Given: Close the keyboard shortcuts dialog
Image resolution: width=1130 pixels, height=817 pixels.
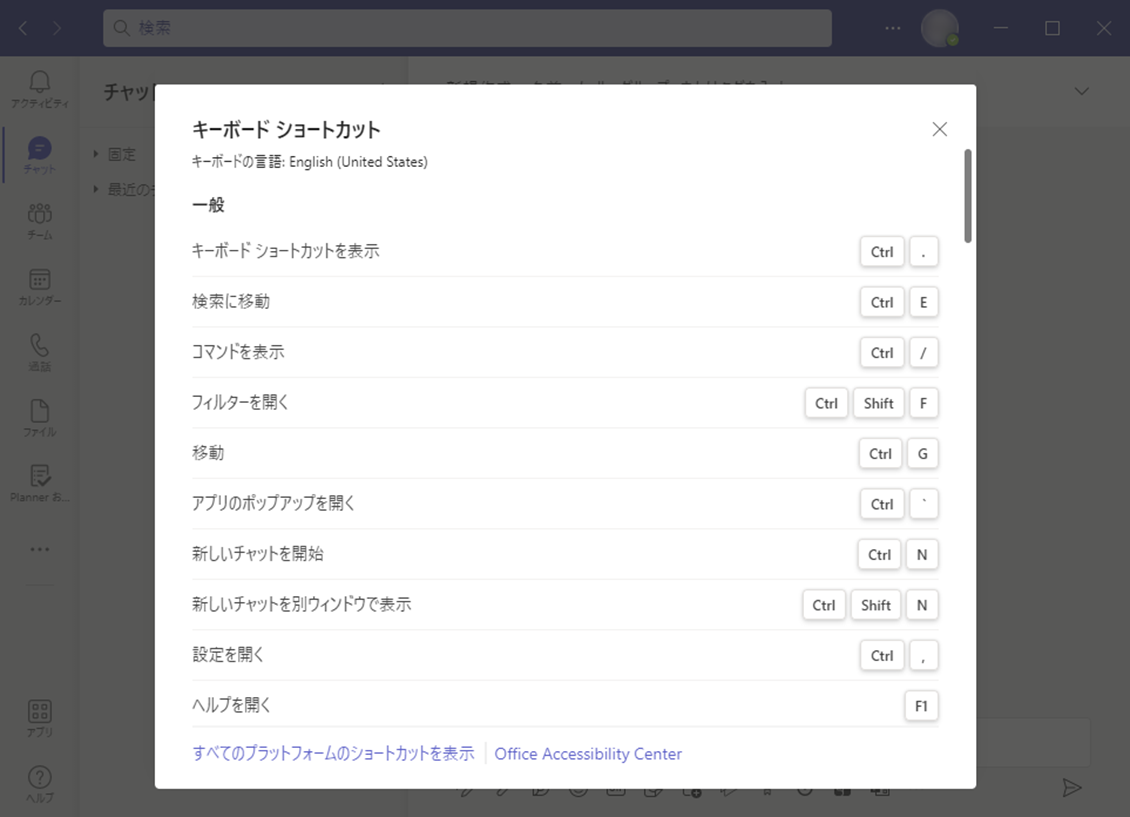Looking at the screenshot, I should pos(939,129).
